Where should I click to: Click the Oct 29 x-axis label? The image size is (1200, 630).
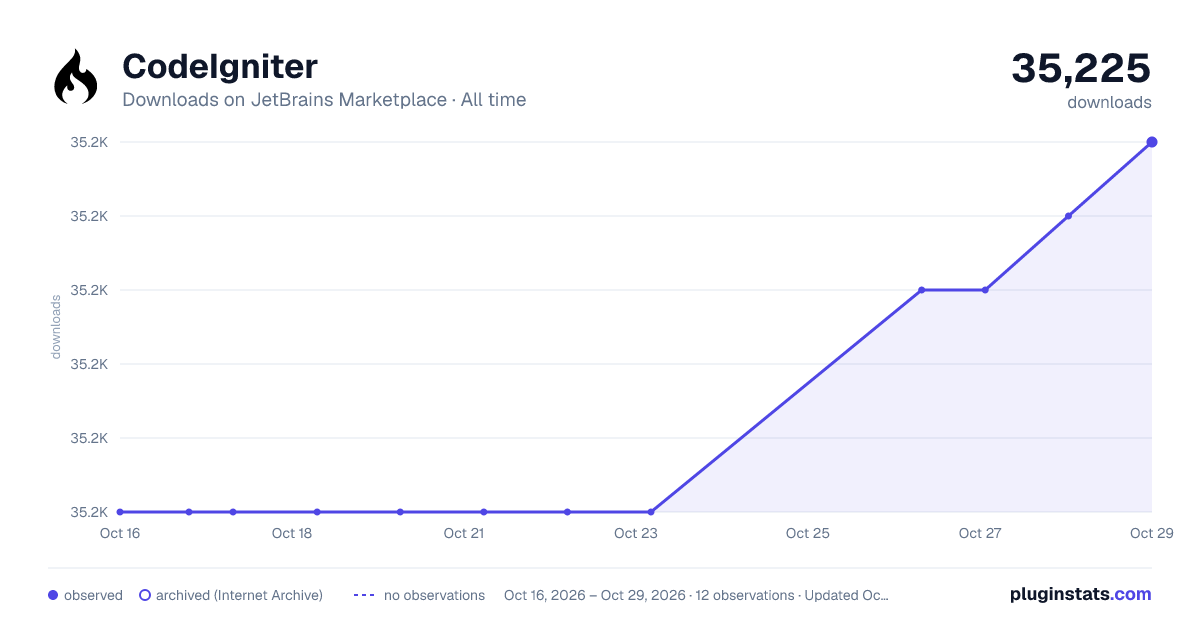[1150, 533]
